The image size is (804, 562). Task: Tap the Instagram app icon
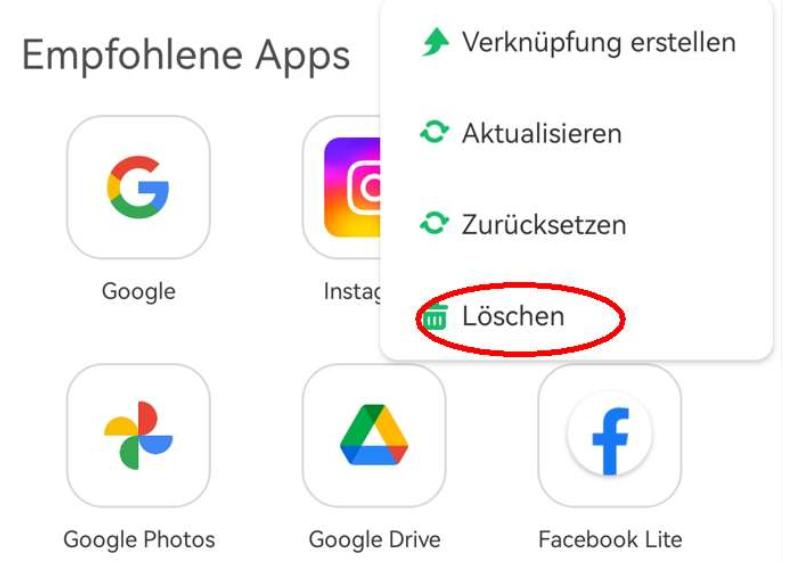[x=352, y=188]
